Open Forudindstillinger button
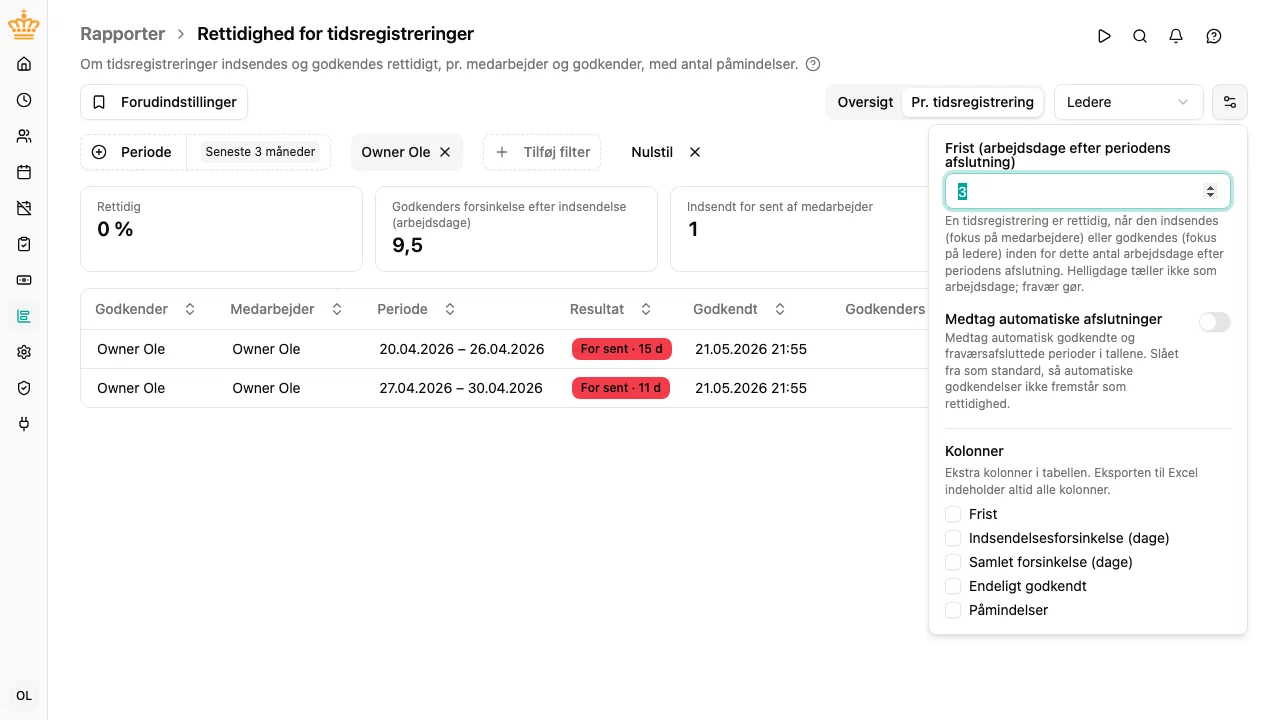The image size is (1280, 720). pyautogui.click(x=164, y=102)
